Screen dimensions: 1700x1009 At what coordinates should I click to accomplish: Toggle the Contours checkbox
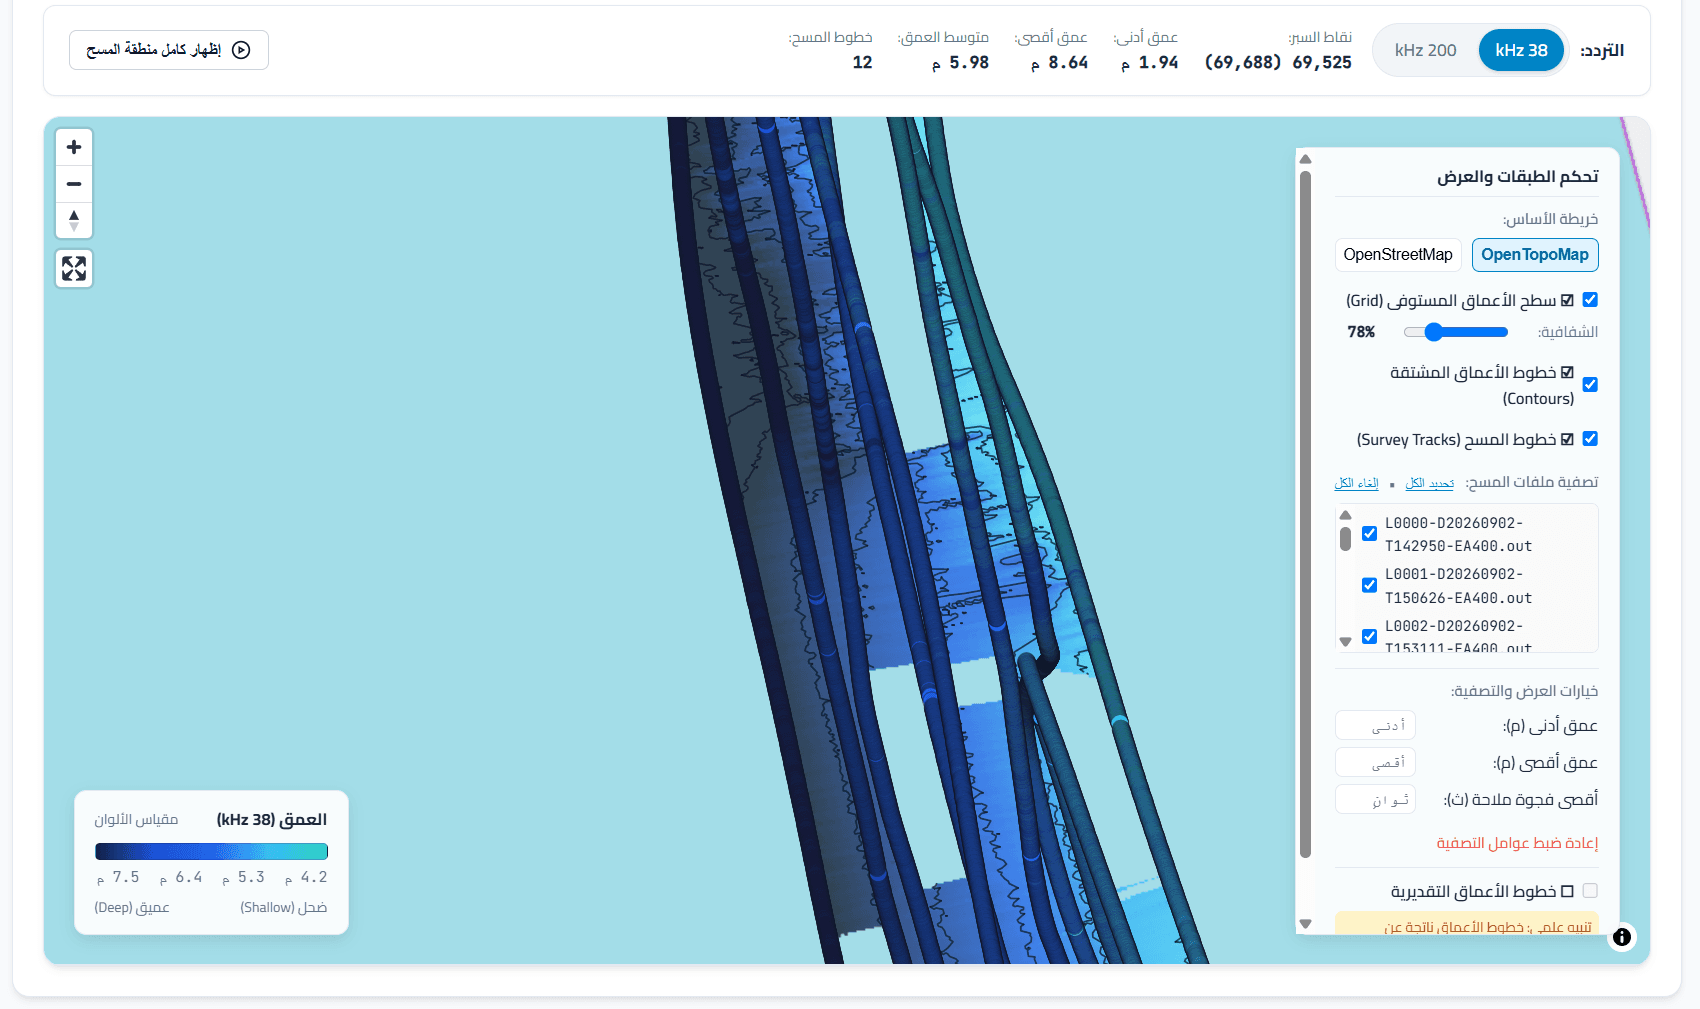1590,385
